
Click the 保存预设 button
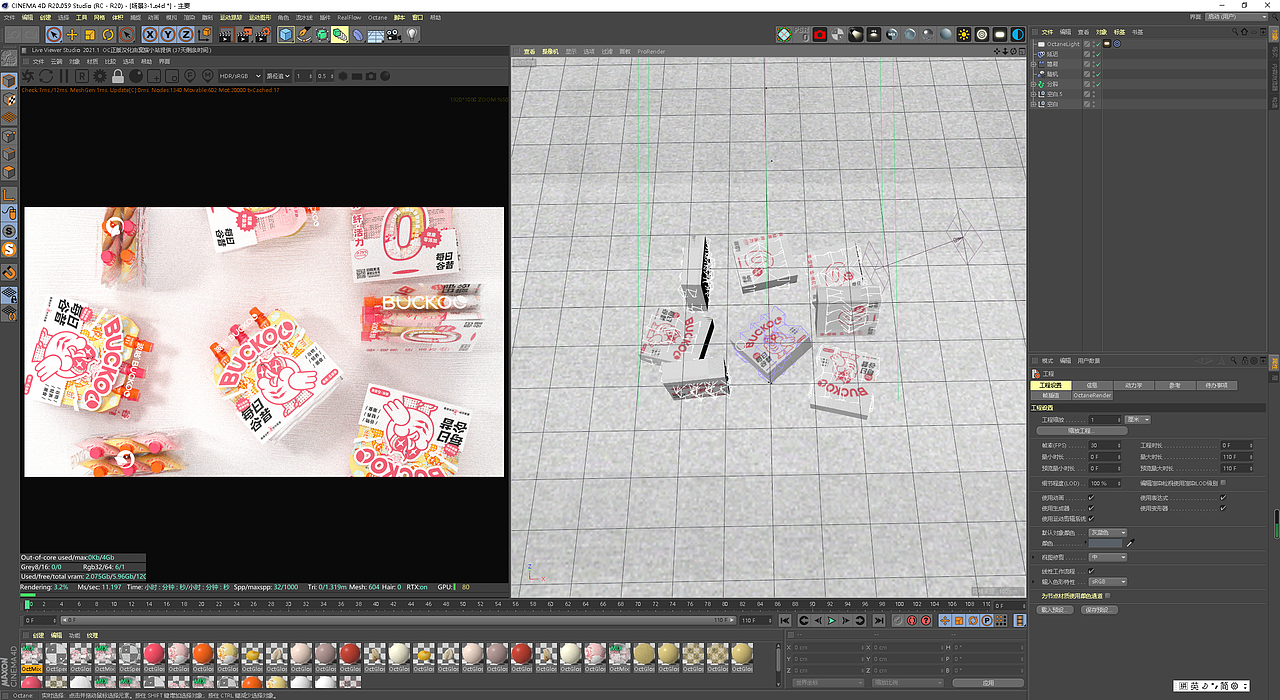[1099, 610]
